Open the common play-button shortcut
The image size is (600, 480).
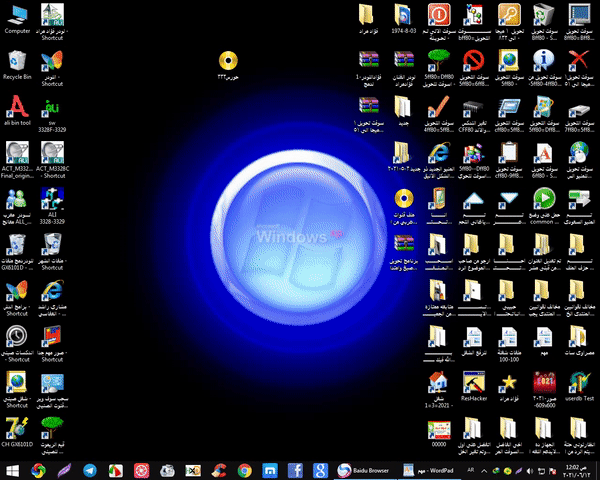point(544,206)
